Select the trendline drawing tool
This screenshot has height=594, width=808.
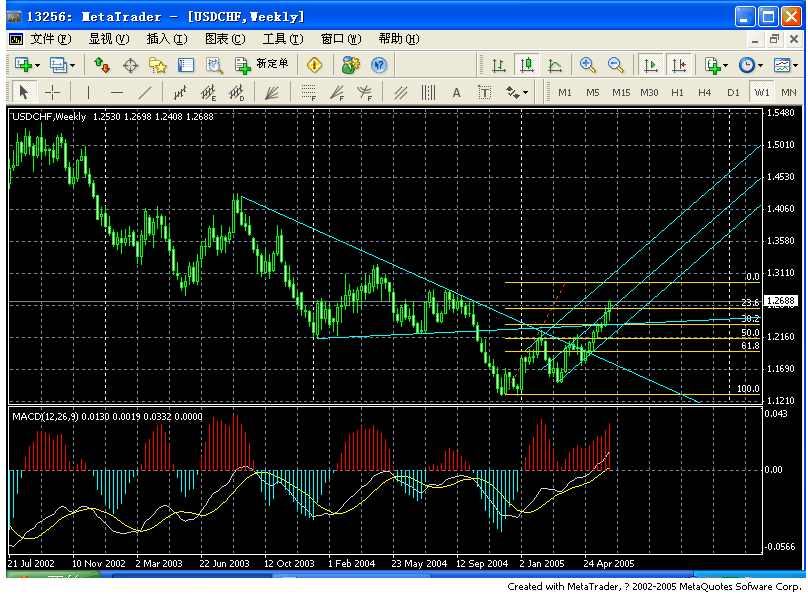pos(145,93)
